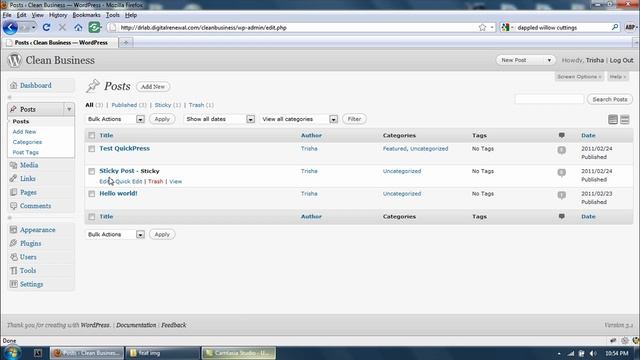The height and width of the screenshot is (360, 640).
Task: Click Camtasia Studio taskbar button
Action: point(239,353)
